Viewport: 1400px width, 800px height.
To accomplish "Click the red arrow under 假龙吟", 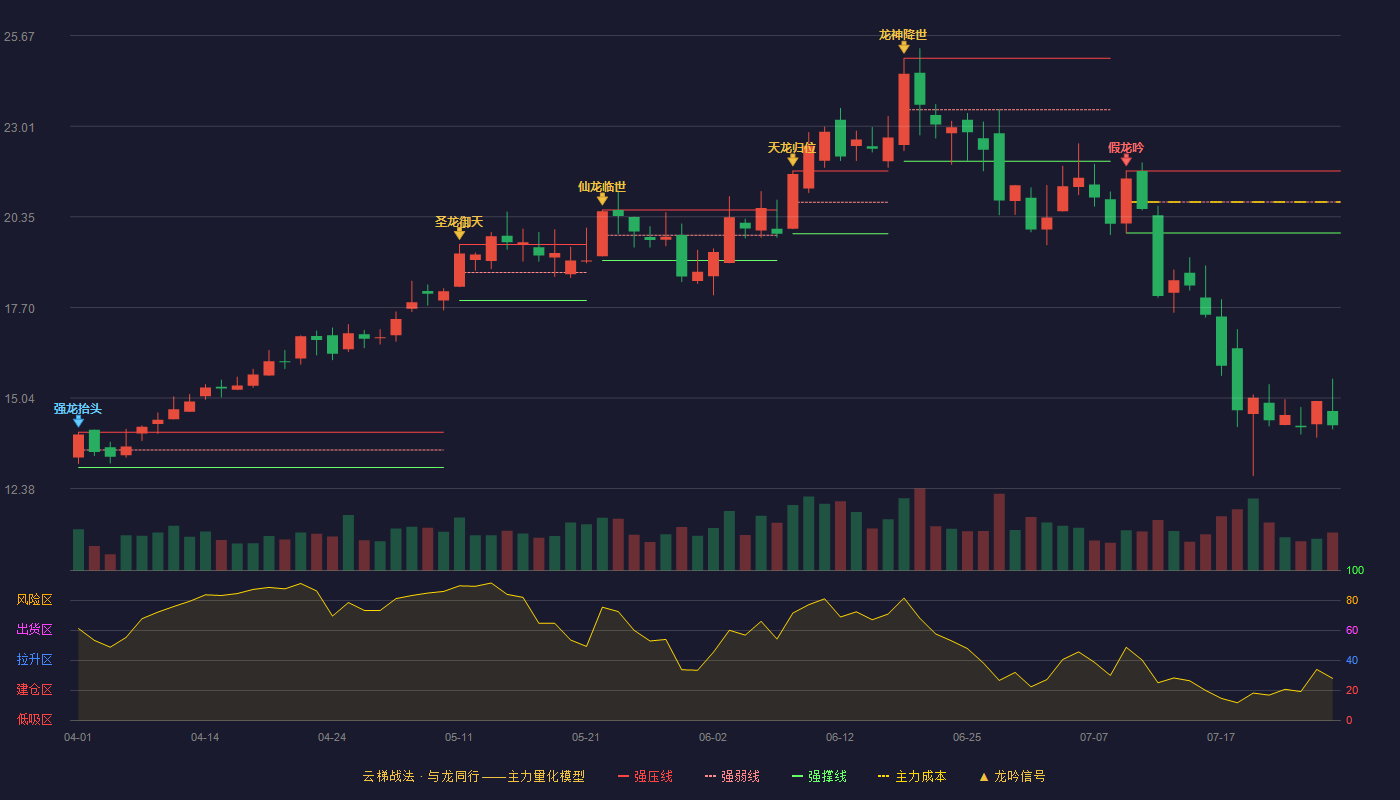I will click(x=1126, y=161).
